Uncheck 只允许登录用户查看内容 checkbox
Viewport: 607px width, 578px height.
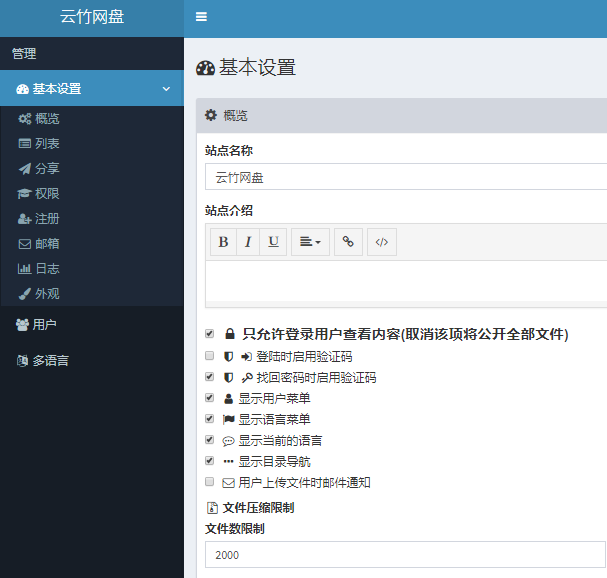tap(209, 333)
